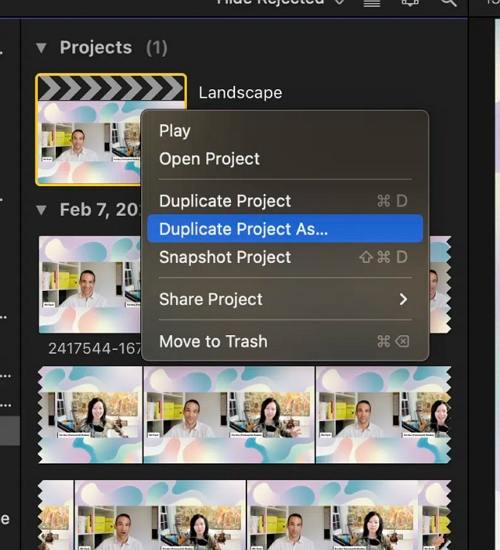This screenshot has width=500, height=550.
Task: Choose Play from the context menu
Action: [285, 131]
